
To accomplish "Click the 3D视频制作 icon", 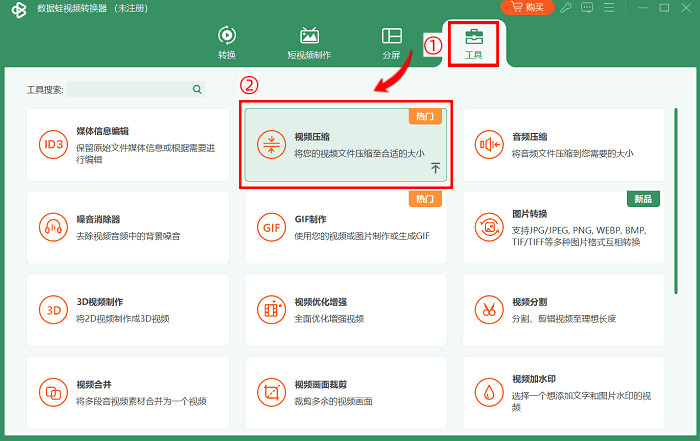I will pyautogui.click(x=53, y=310).
